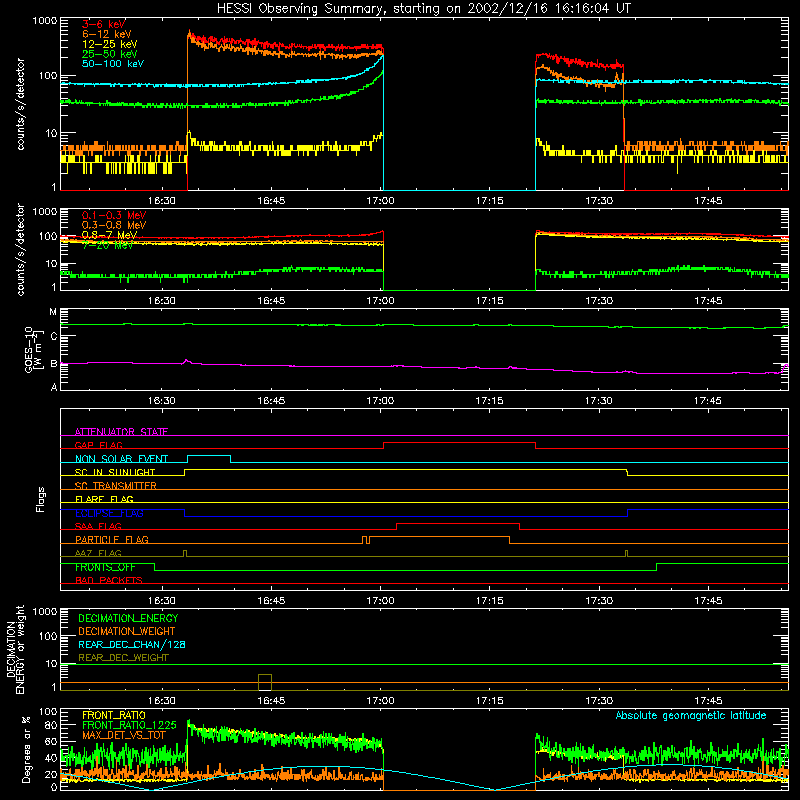Click the REAR_DEC_WEIGHT legend label
The image size is (800, 800).
(x=123, y=658)
